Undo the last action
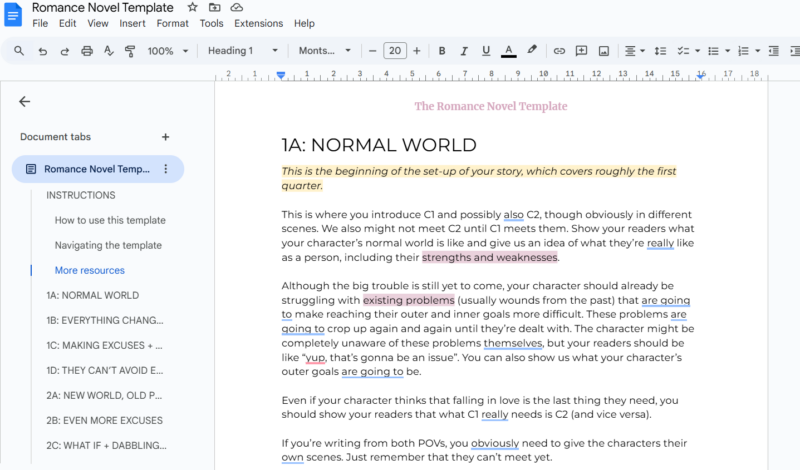Image resolution: width=800 pixels, height=470 pixels. 43,51
